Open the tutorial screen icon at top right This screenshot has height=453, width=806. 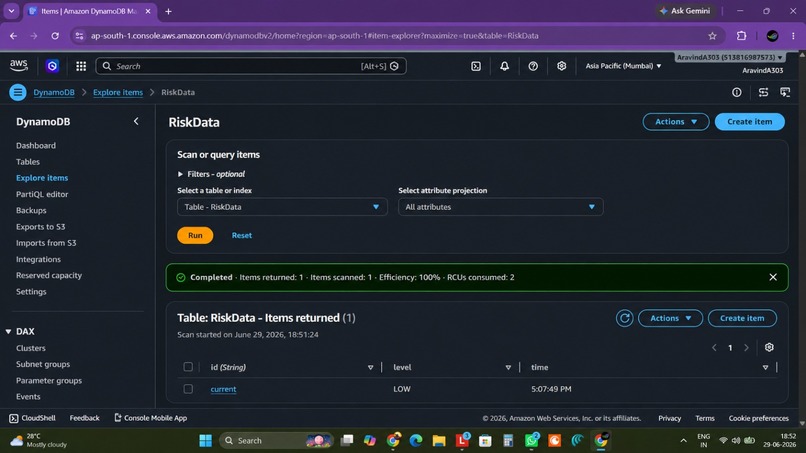coord(785,92)
